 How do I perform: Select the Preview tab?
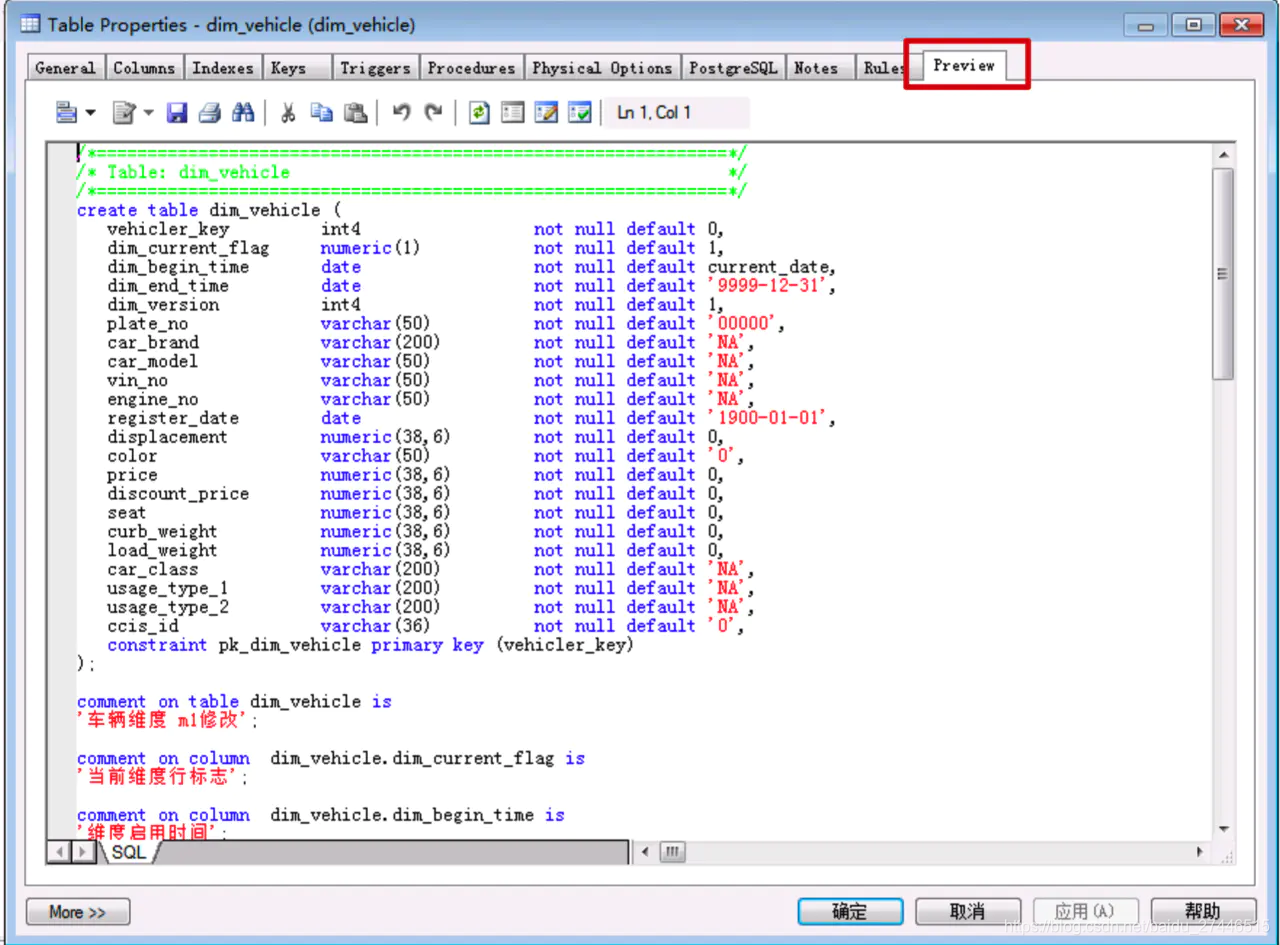coord(964,65)
